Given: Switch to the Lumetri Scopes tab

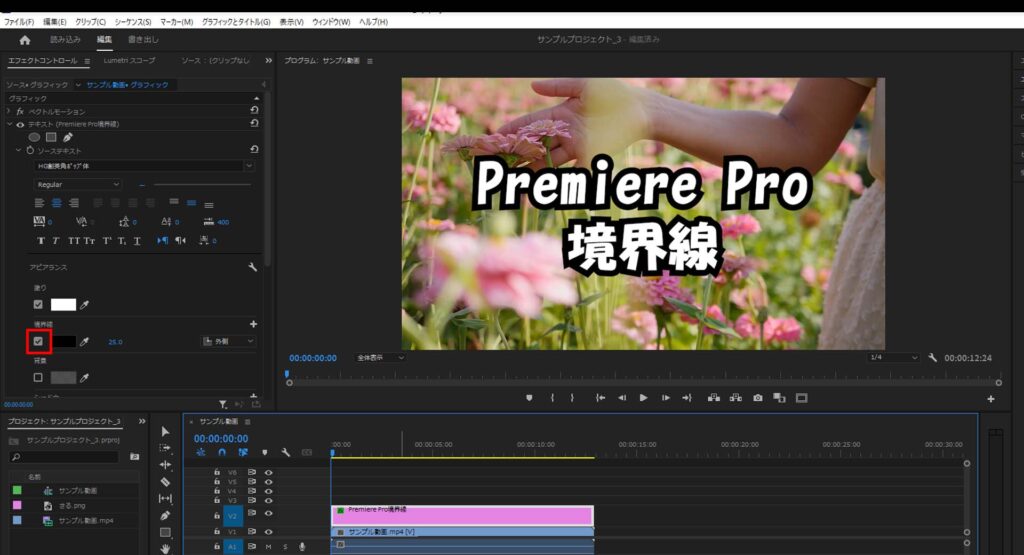Looking at the screenshot, I should pyautogui.click(x=129, y=61).
